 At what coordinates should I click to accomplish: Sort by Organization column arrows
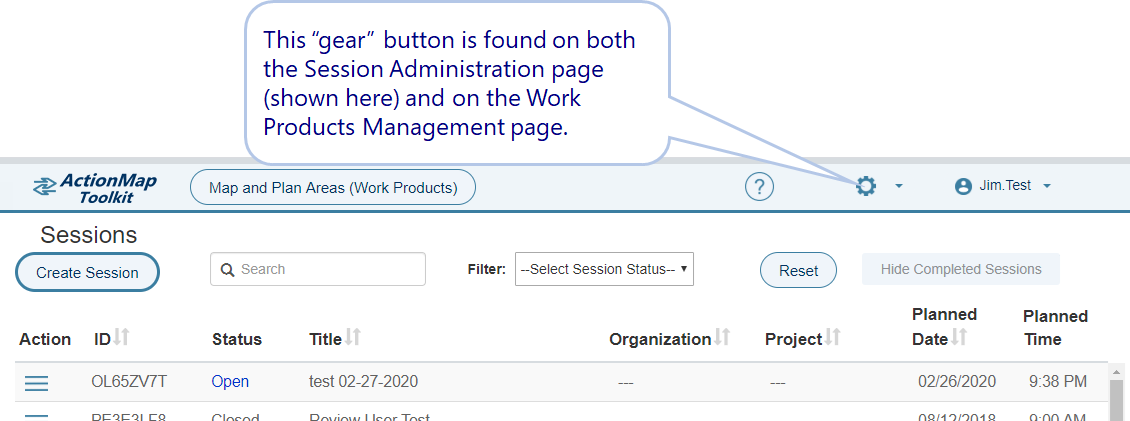pyautogui.click(x=723, y=338)
